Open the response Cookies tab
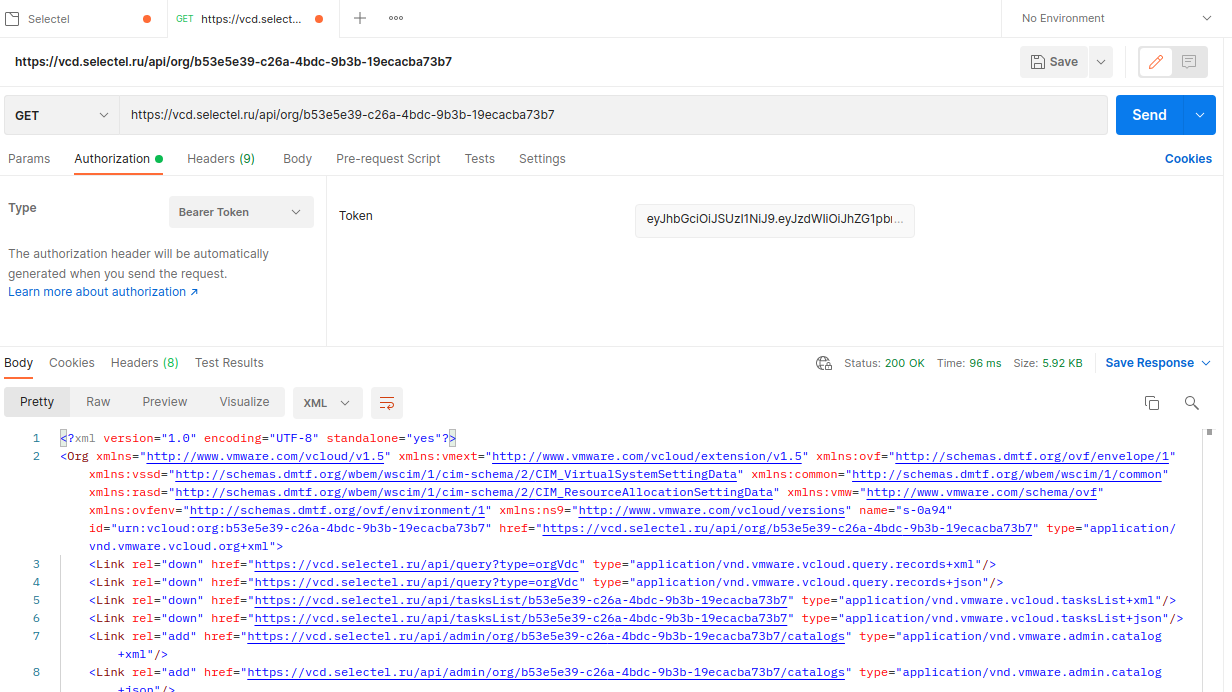Image resolution: width=1232 pixels, height=692 pixels. [72, 363]
